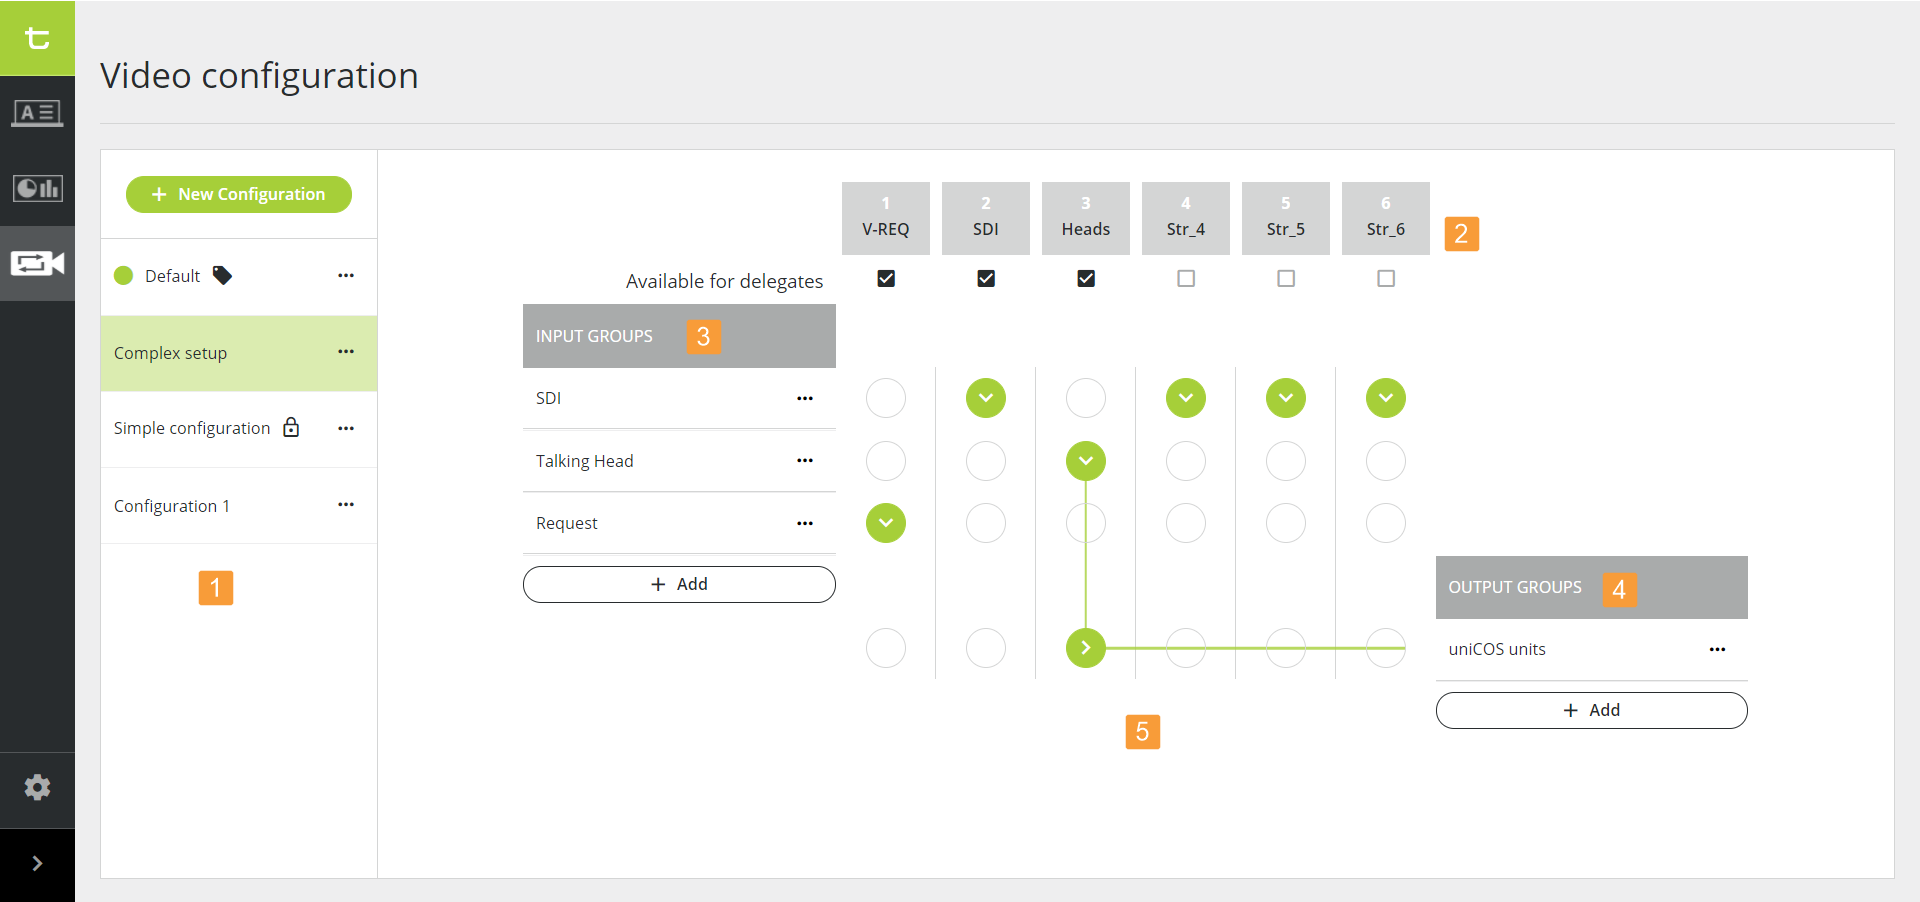Viewport: 1920px width, 902px height.
Task: Open uniCOS units output options menu
Action: (1717, 650)
